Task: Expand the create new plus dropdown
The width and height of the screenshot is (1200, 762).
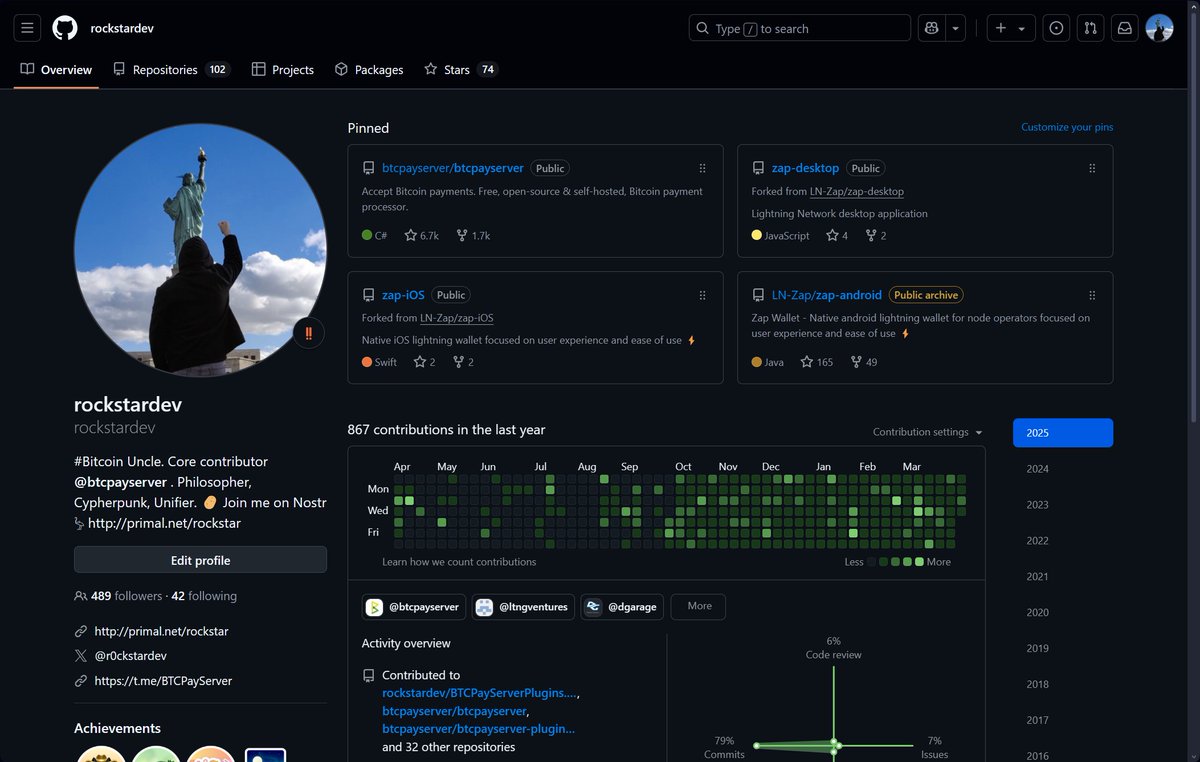Action: [x=1010, y=28]
